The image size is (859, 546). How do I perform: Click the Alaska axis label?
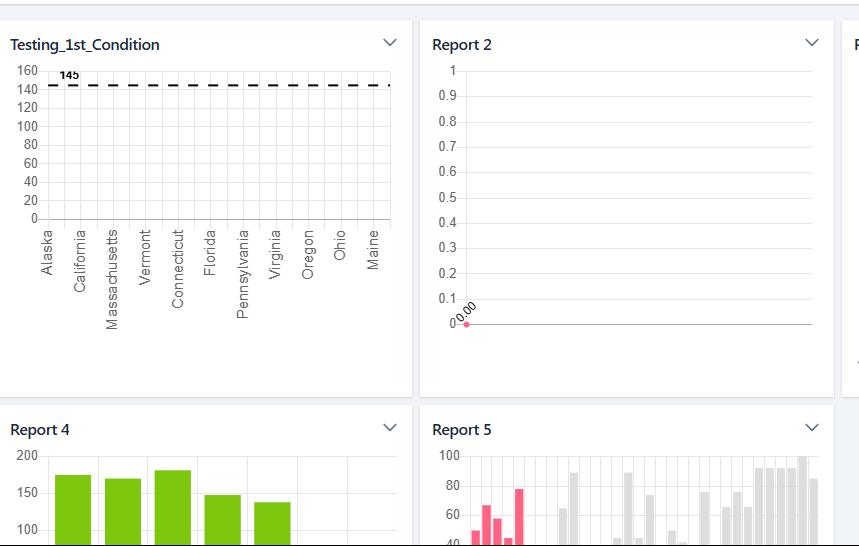[x=47, y=252]
